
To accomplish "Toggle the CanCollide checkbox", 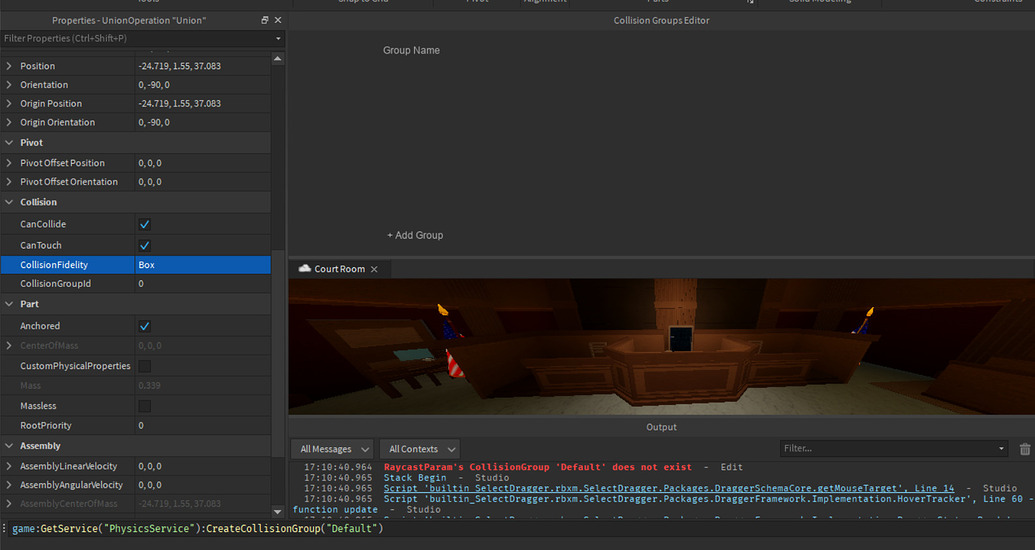I will pos(145,224).
